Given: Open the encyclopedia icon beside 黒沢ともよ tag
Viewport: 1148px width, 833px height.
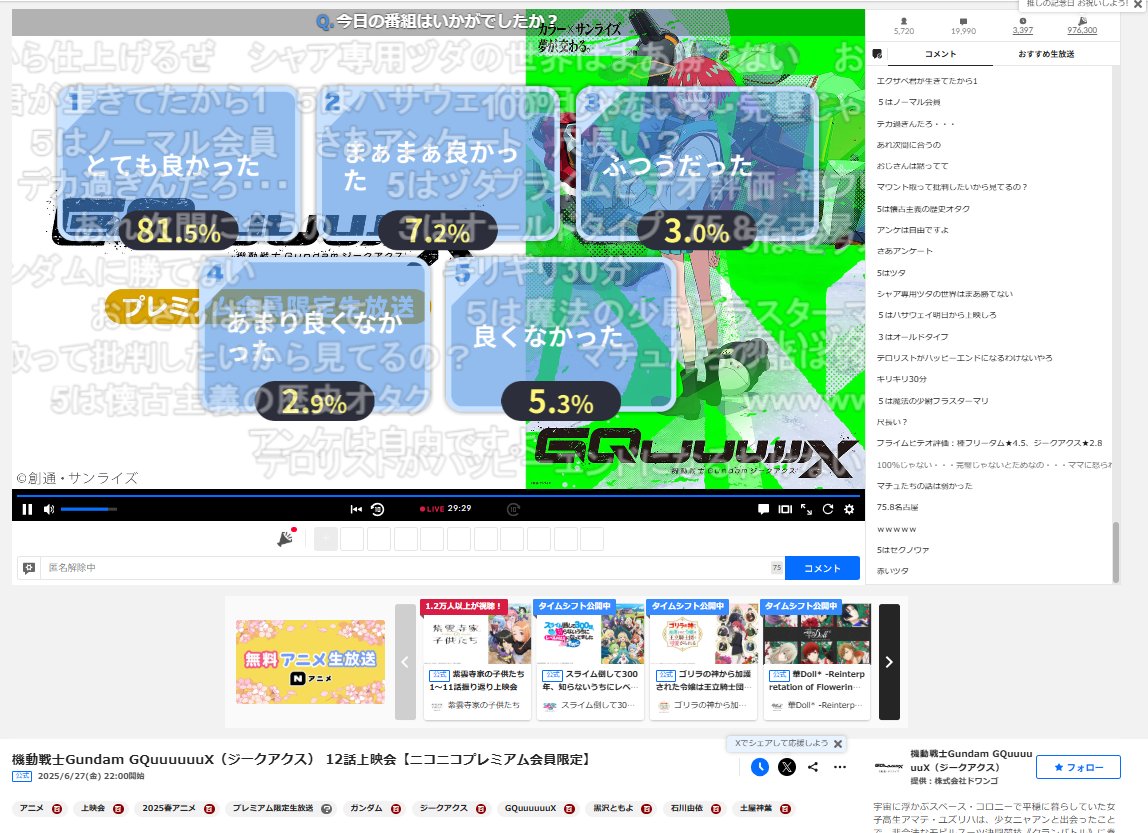Looking at the screenshot, I should pyautogui.click(x=646, y=809).
